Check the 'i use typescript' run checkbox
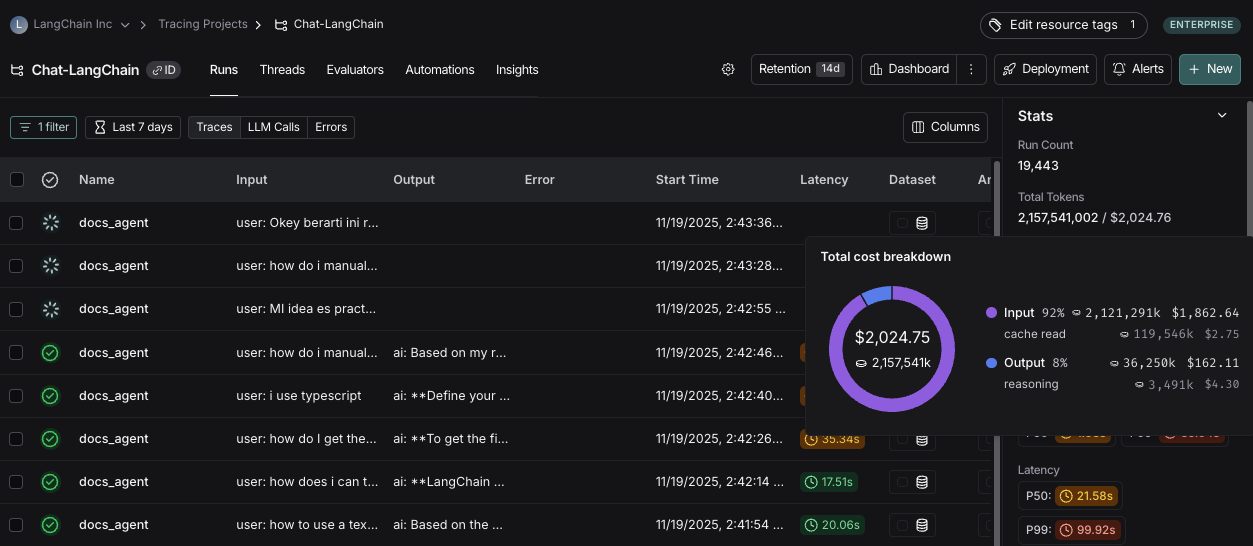This screenshot has height=546, width=1253. [x=16, y=395]
